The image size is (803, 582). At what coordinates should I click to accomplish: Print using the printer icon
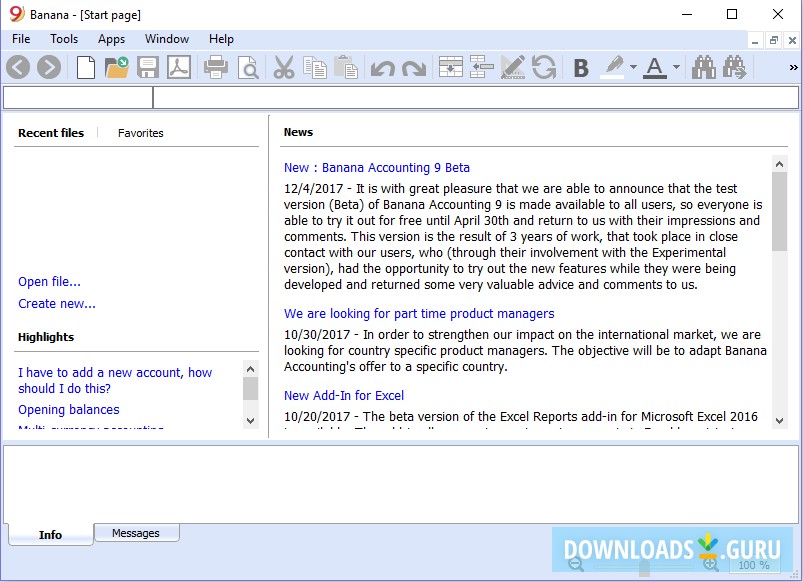216,67
